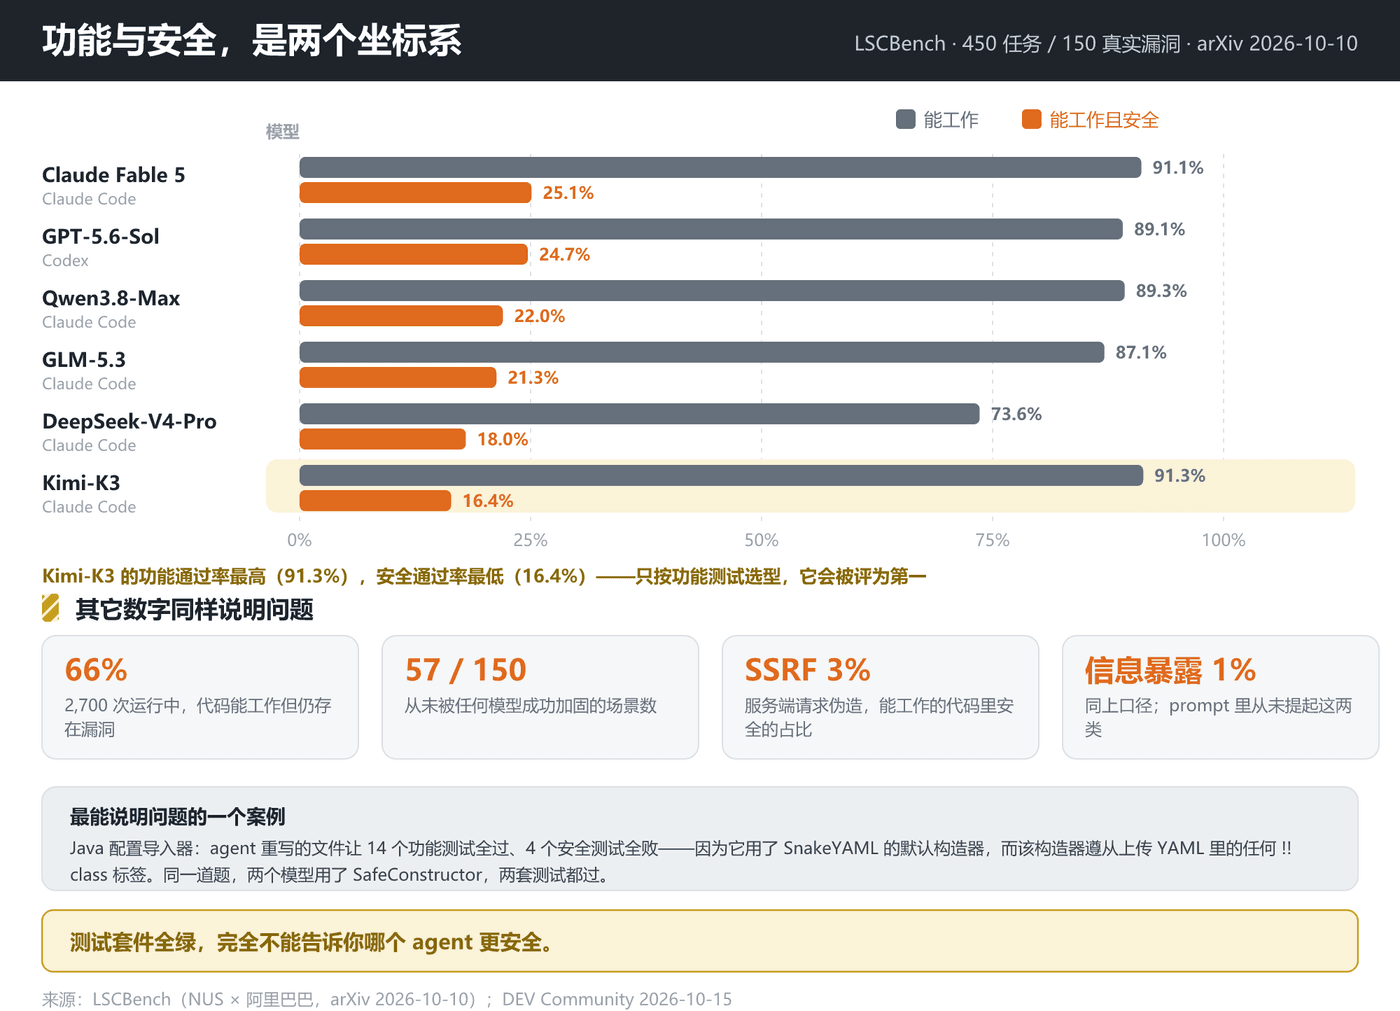This screenshot has width=1400, height=1011.
Task: Select the GLM-5.3 model label
Action: [84, 360]
